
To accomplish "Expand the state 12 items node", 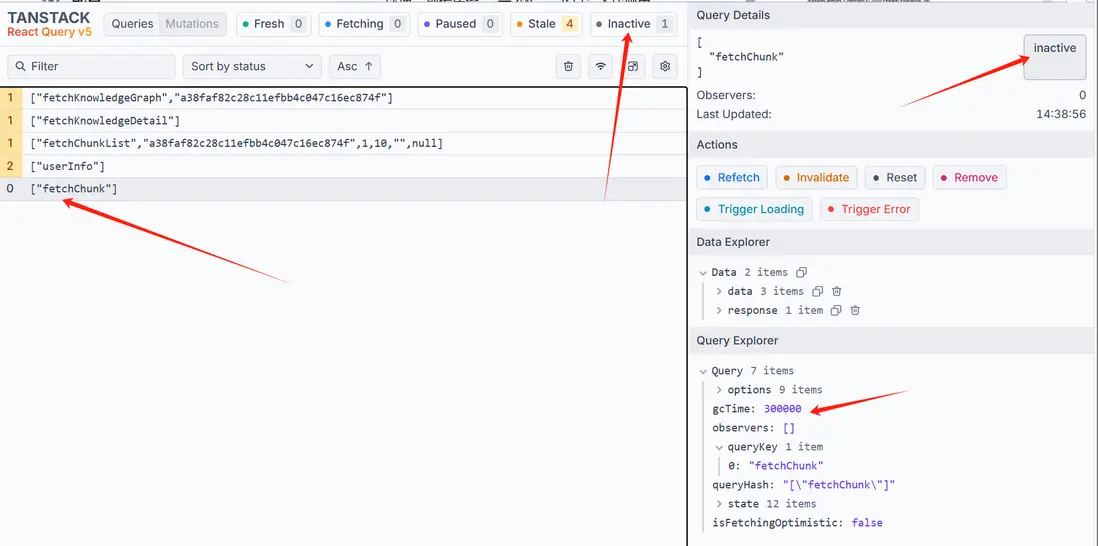I will [x=719, y=504].
